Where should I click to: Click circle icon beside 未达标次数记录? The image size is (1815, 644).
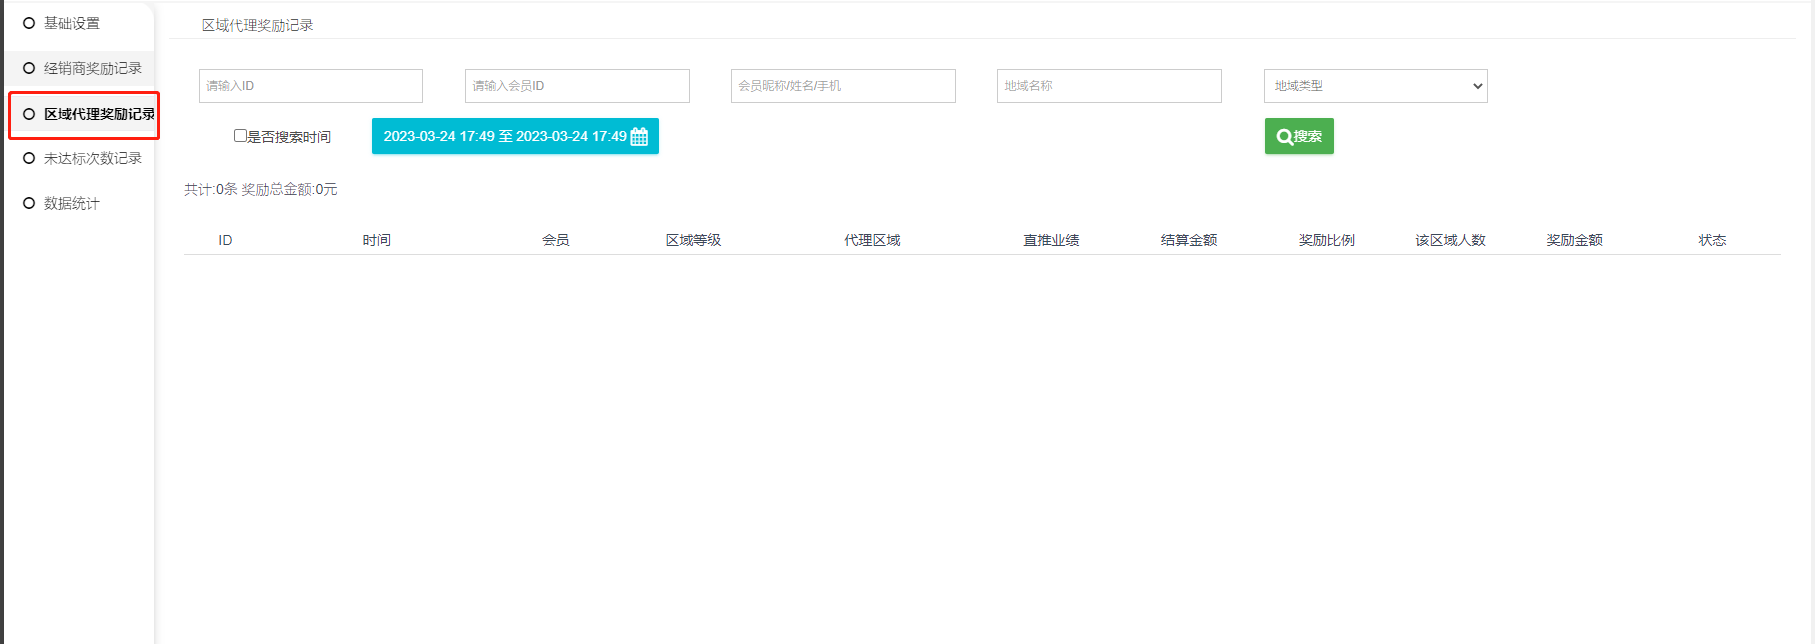click(x=29, y=158)
